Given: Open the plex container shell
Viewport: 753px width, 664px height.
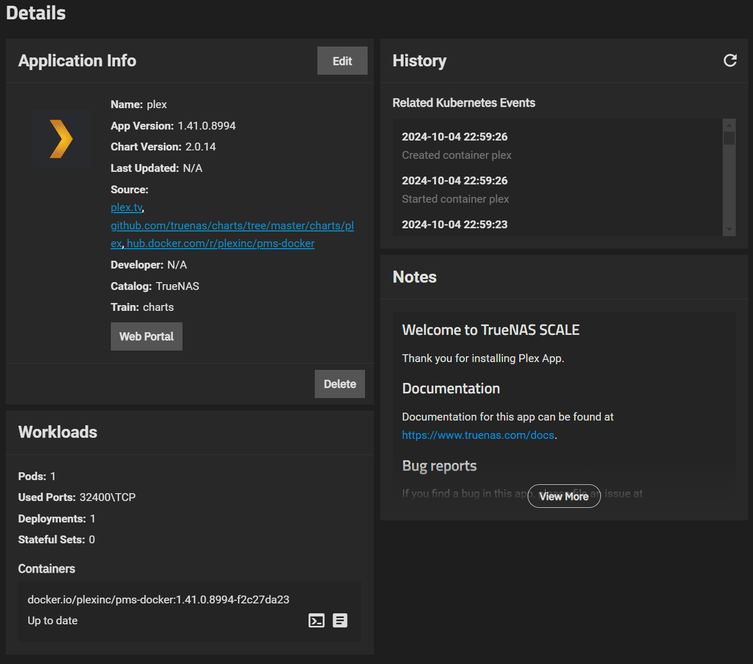Looking at the screenshot, I should pos(316,621).
